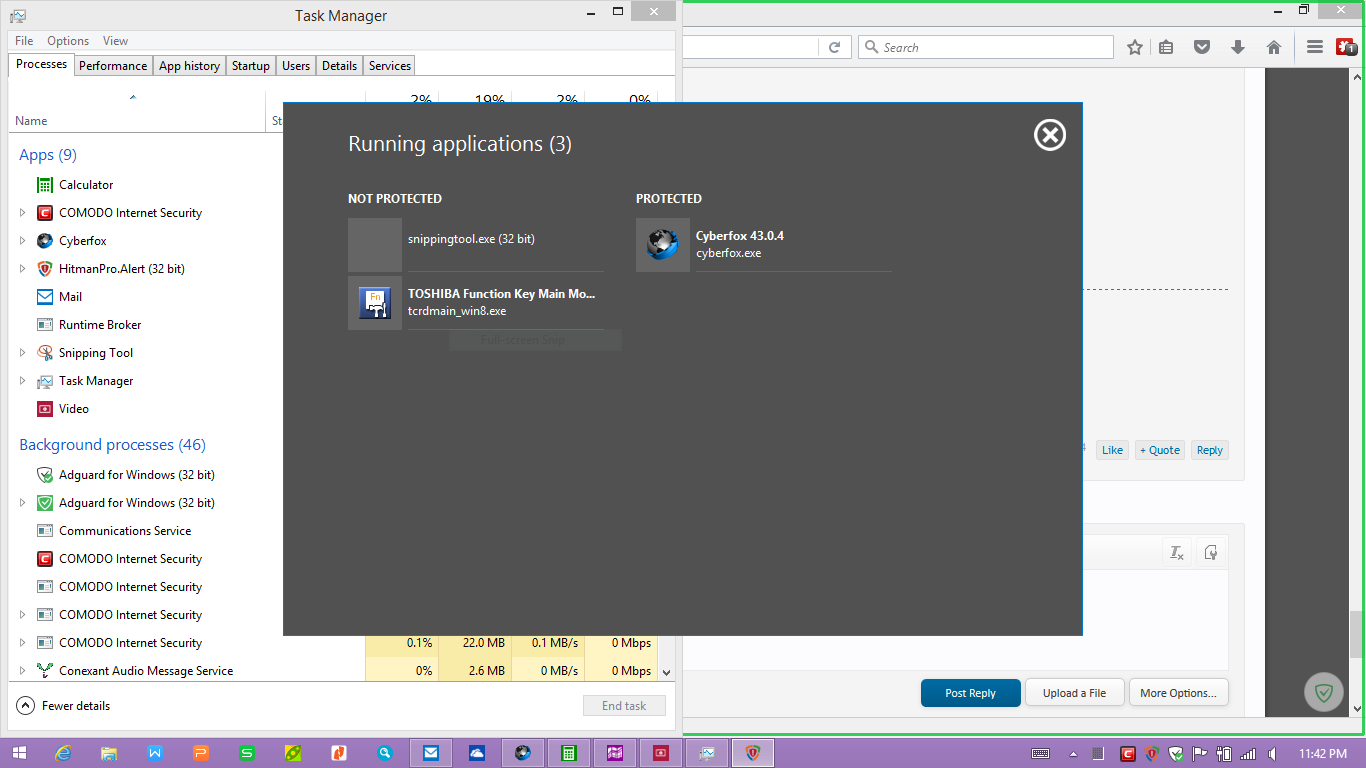The height and width of the screenshot is (768, 1366).
Task: Sort processes by the Name column
Action: coord(137,120)
